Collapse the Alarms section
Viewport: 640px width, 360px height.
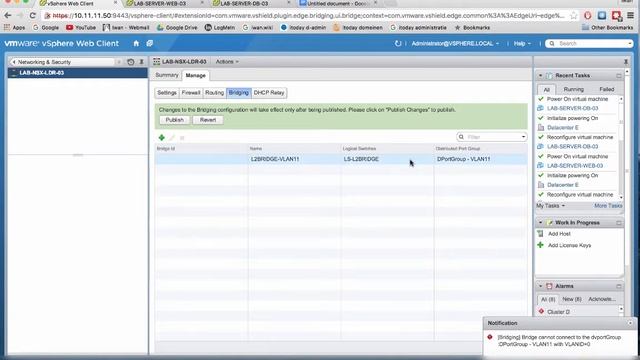[540, 287]
